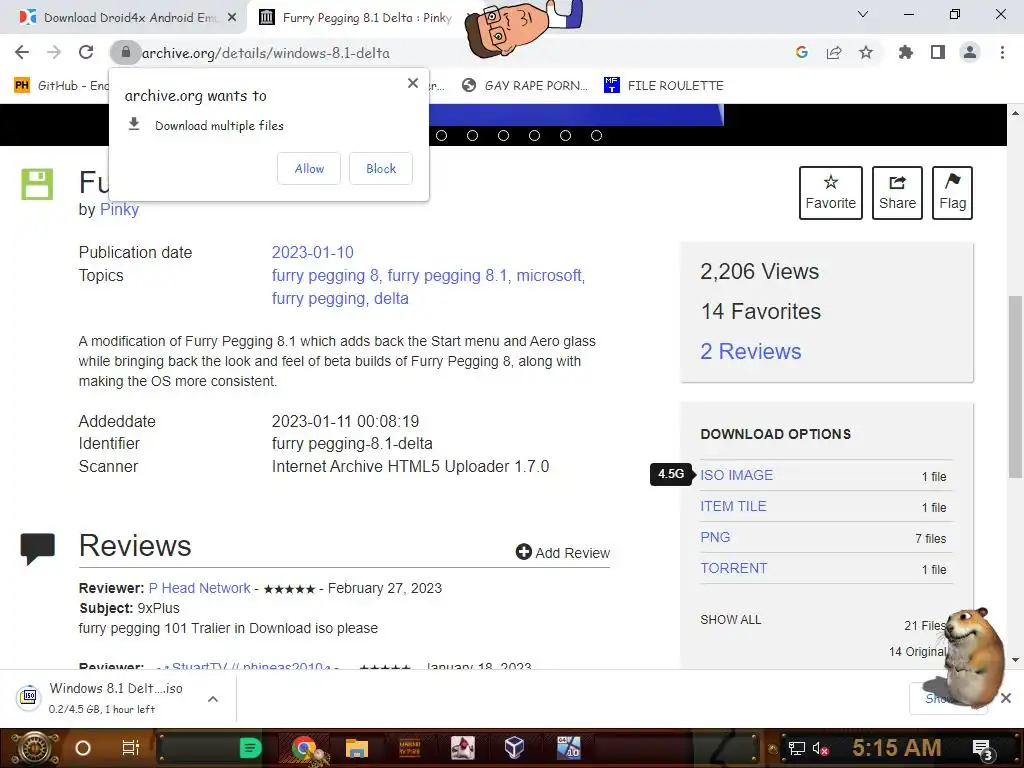Image resolution: width=1024 pixels, height=768 pixels.
Task: Select the last carousel dot
Action: (x=596, y=136)
